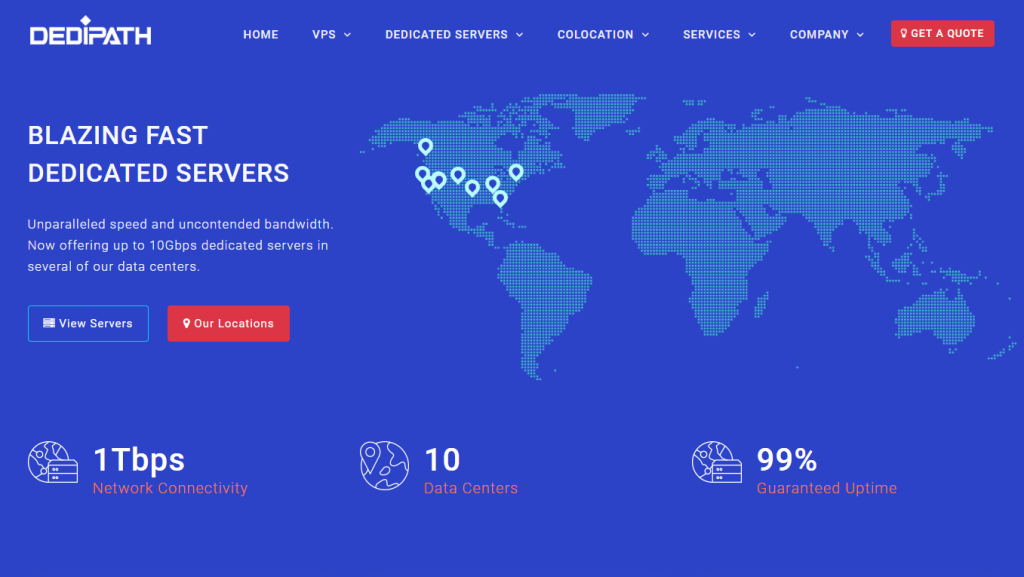Click the 99% statistic

tap(786, 460)
